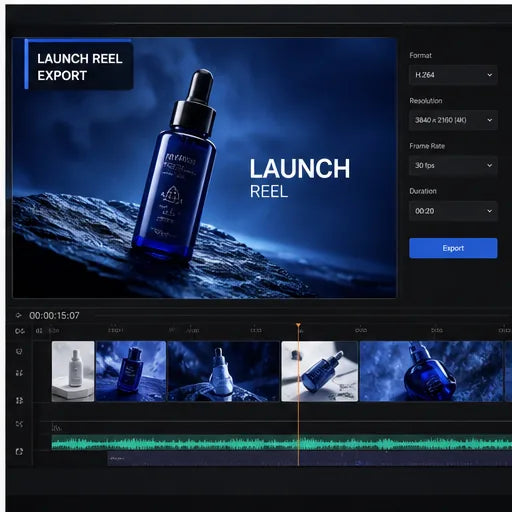Click the blue Export button

coord(453,248)
